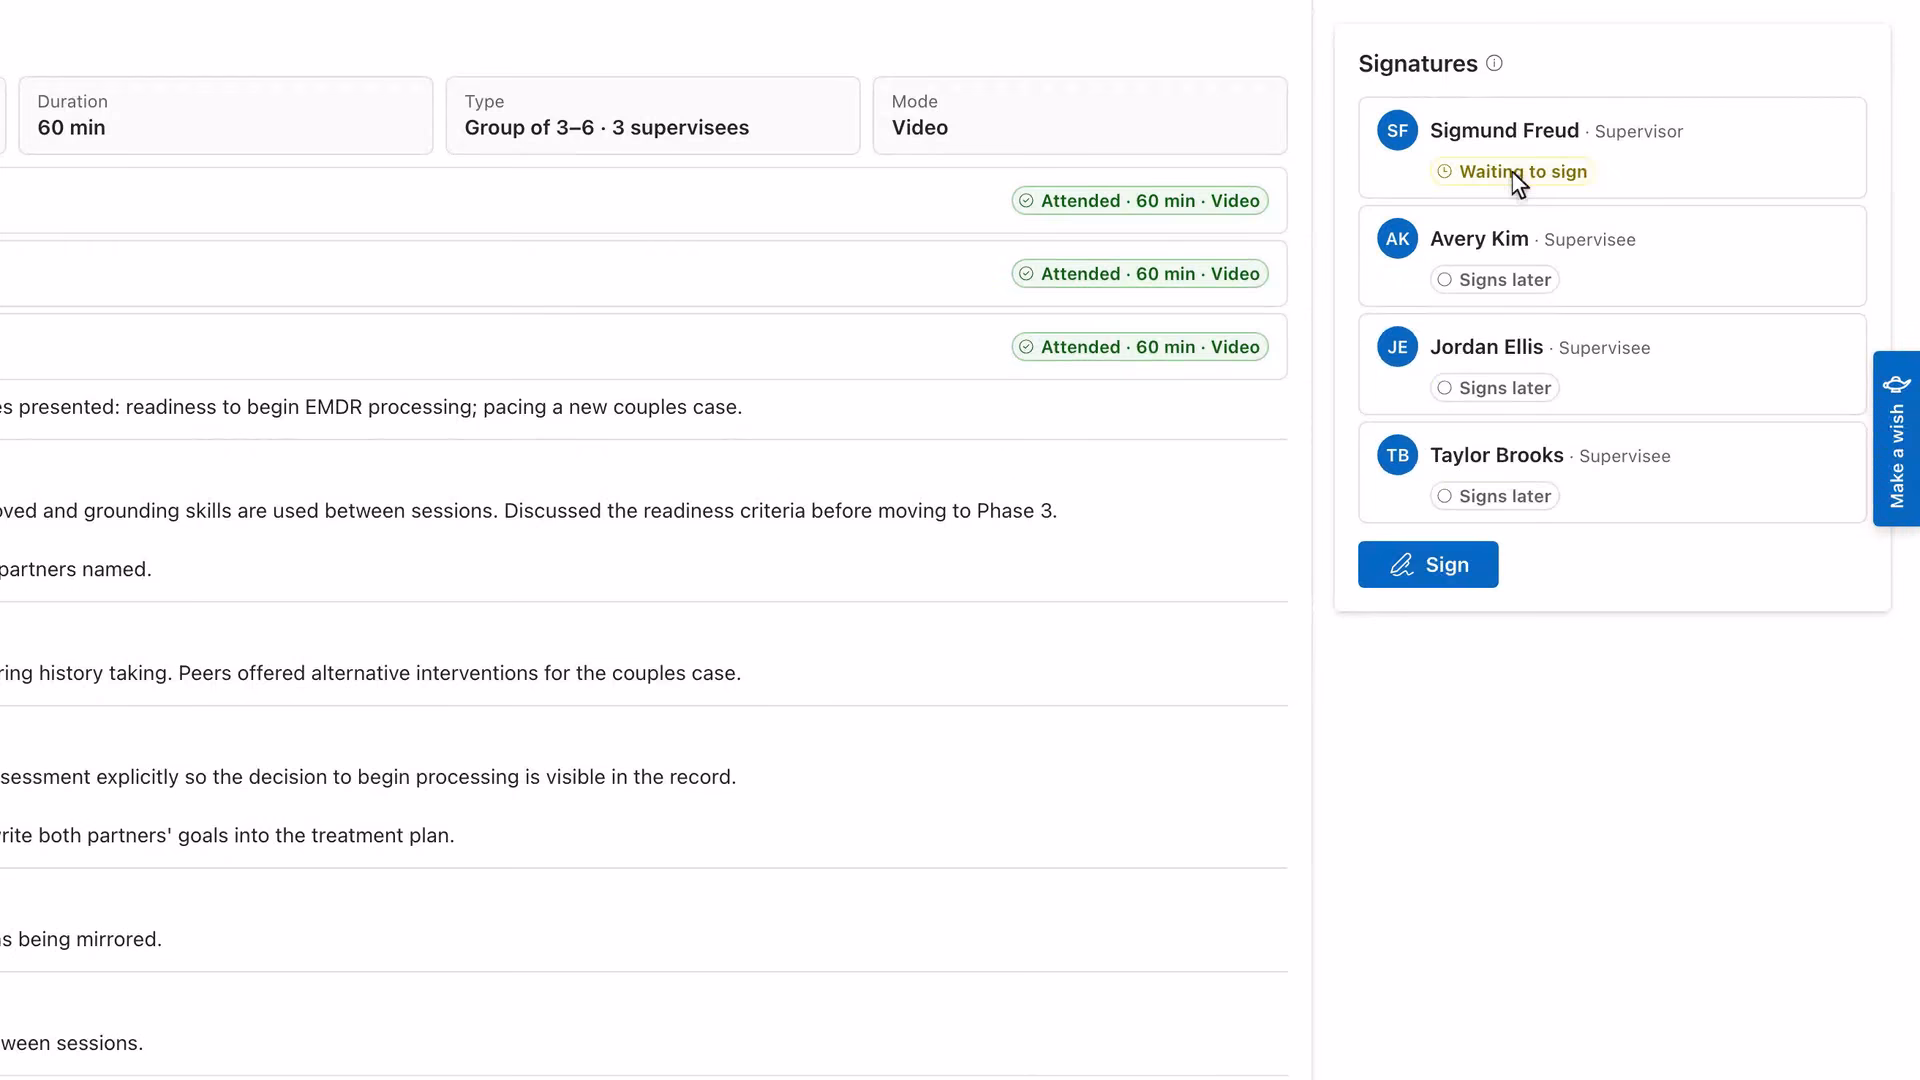
Task: Click the line about peers' alternative interventions
Action: (370, 673)
